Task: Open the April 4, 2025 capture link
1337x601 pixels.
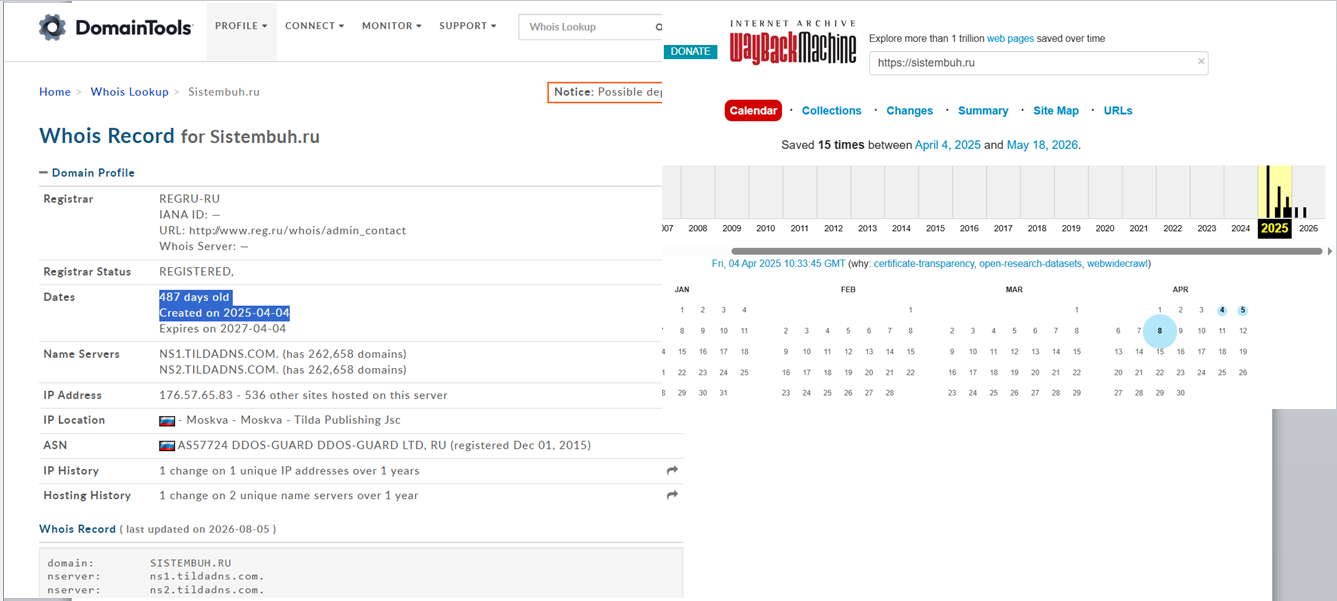Action: pyautogui.click(x=948, y=145)
